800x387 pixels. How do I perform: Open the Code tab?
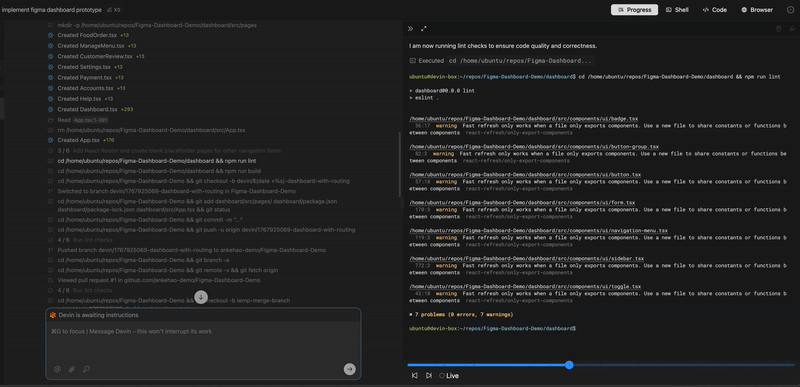(x=714, y=10)
